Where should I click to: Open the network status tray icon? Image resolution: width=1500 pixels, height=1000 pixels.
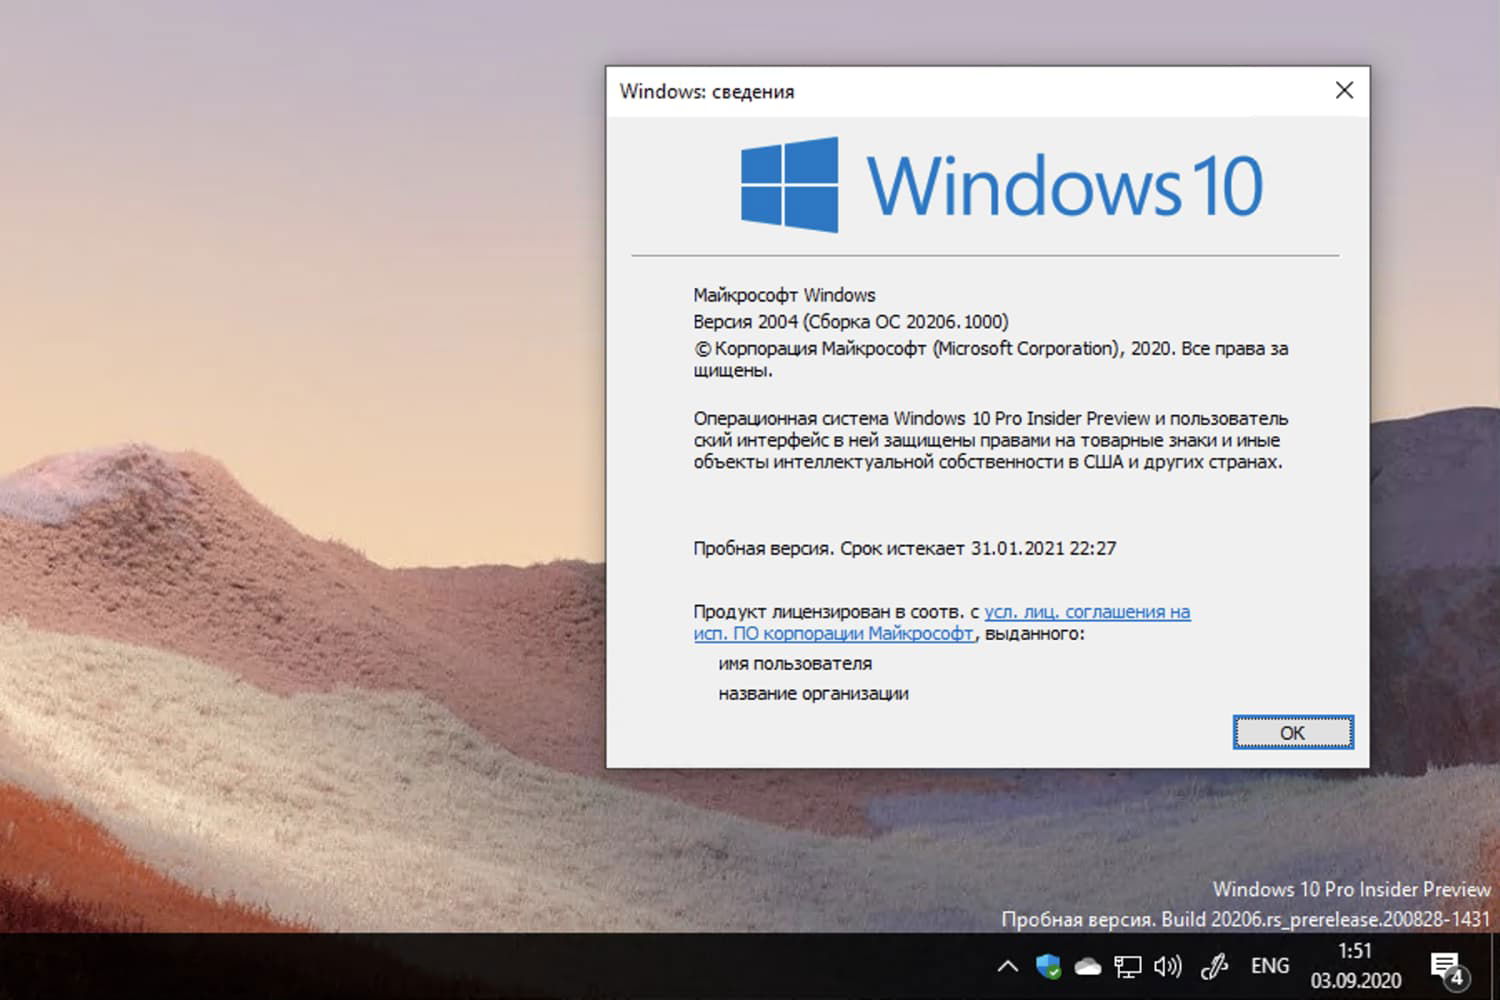click(1127, 965)
